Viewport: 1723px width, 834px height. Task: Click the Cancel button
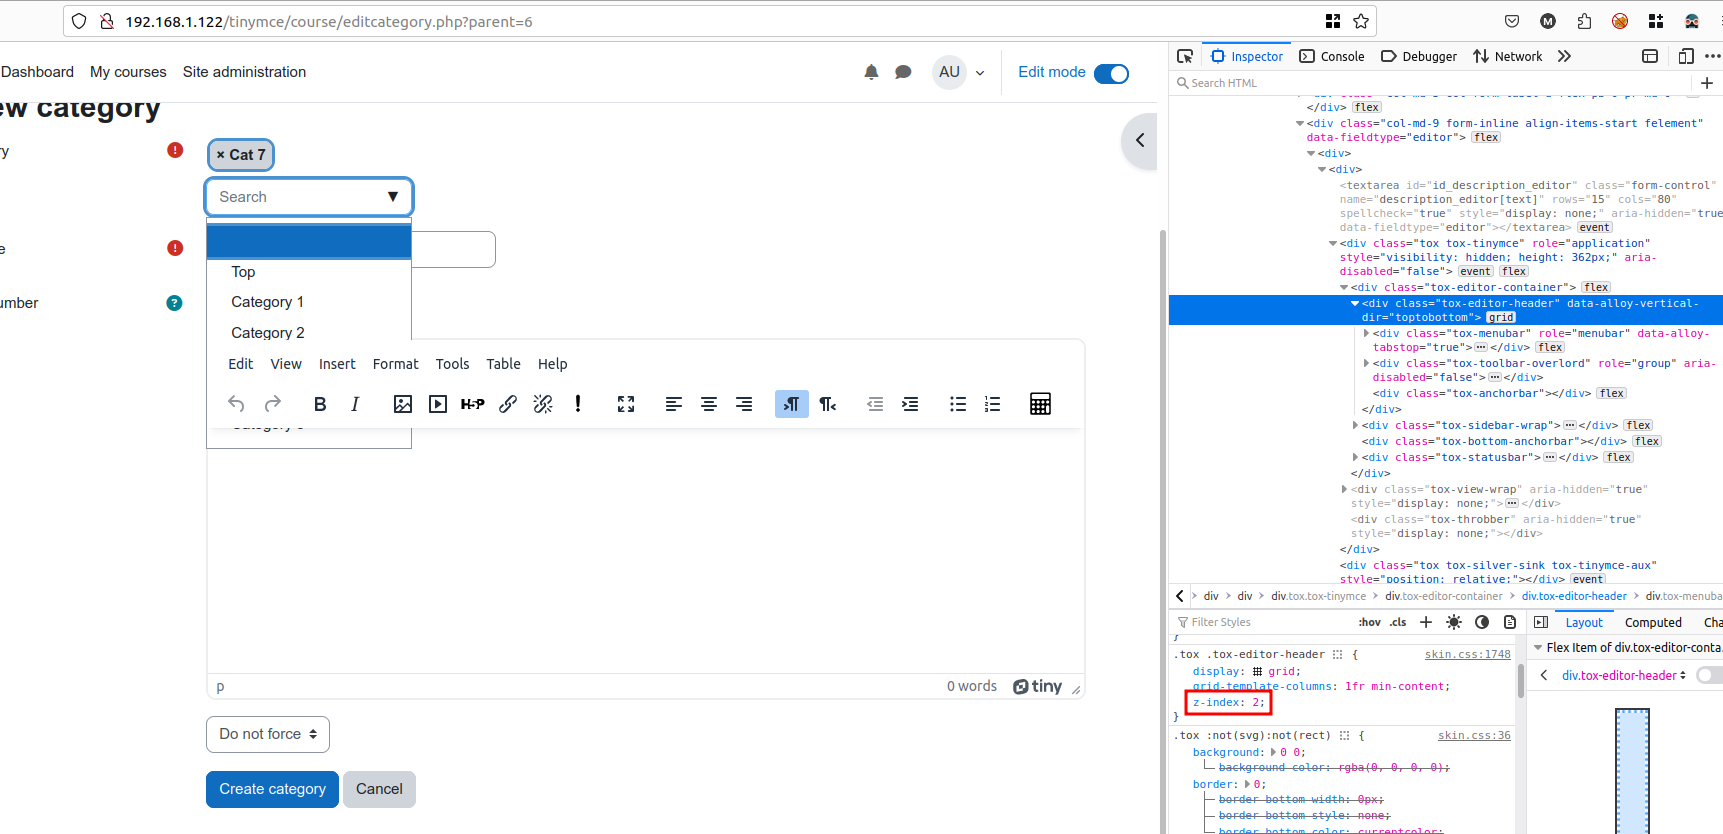(x=379, y=789)
